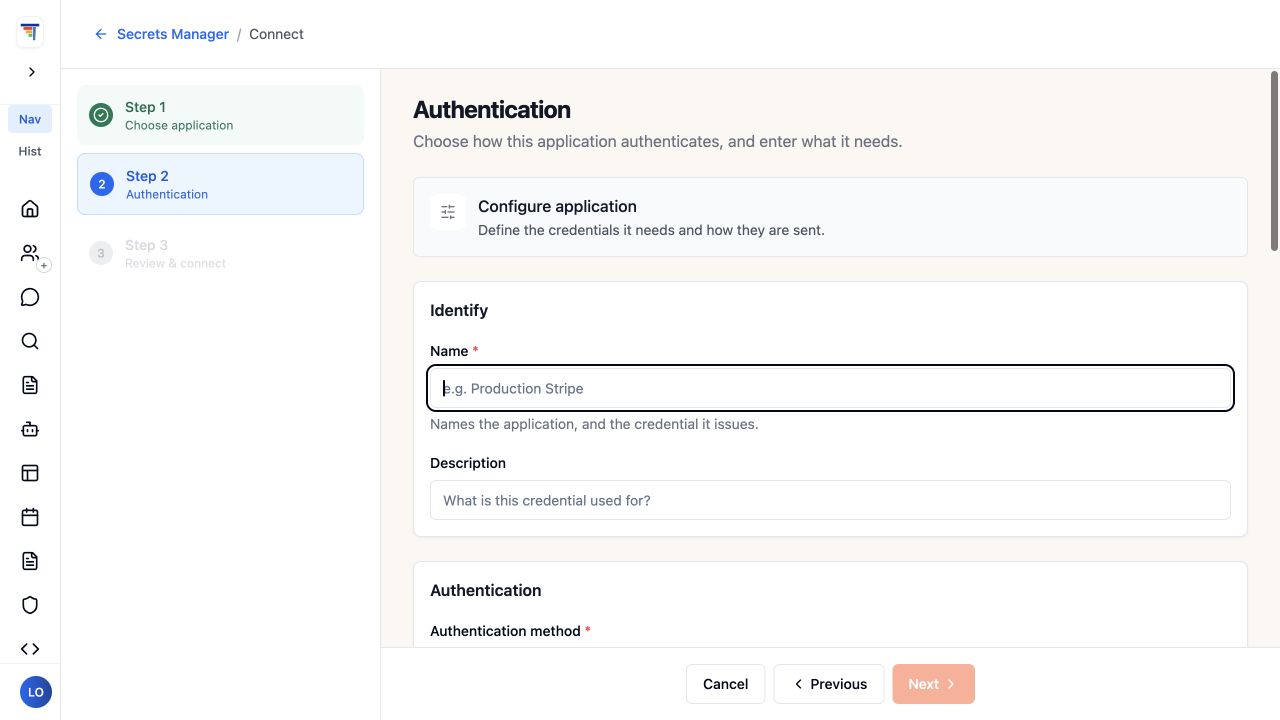This screenshot has height=720, width=1280.
Task: Open the code brackets icon
Action: (x=30, y=649)
